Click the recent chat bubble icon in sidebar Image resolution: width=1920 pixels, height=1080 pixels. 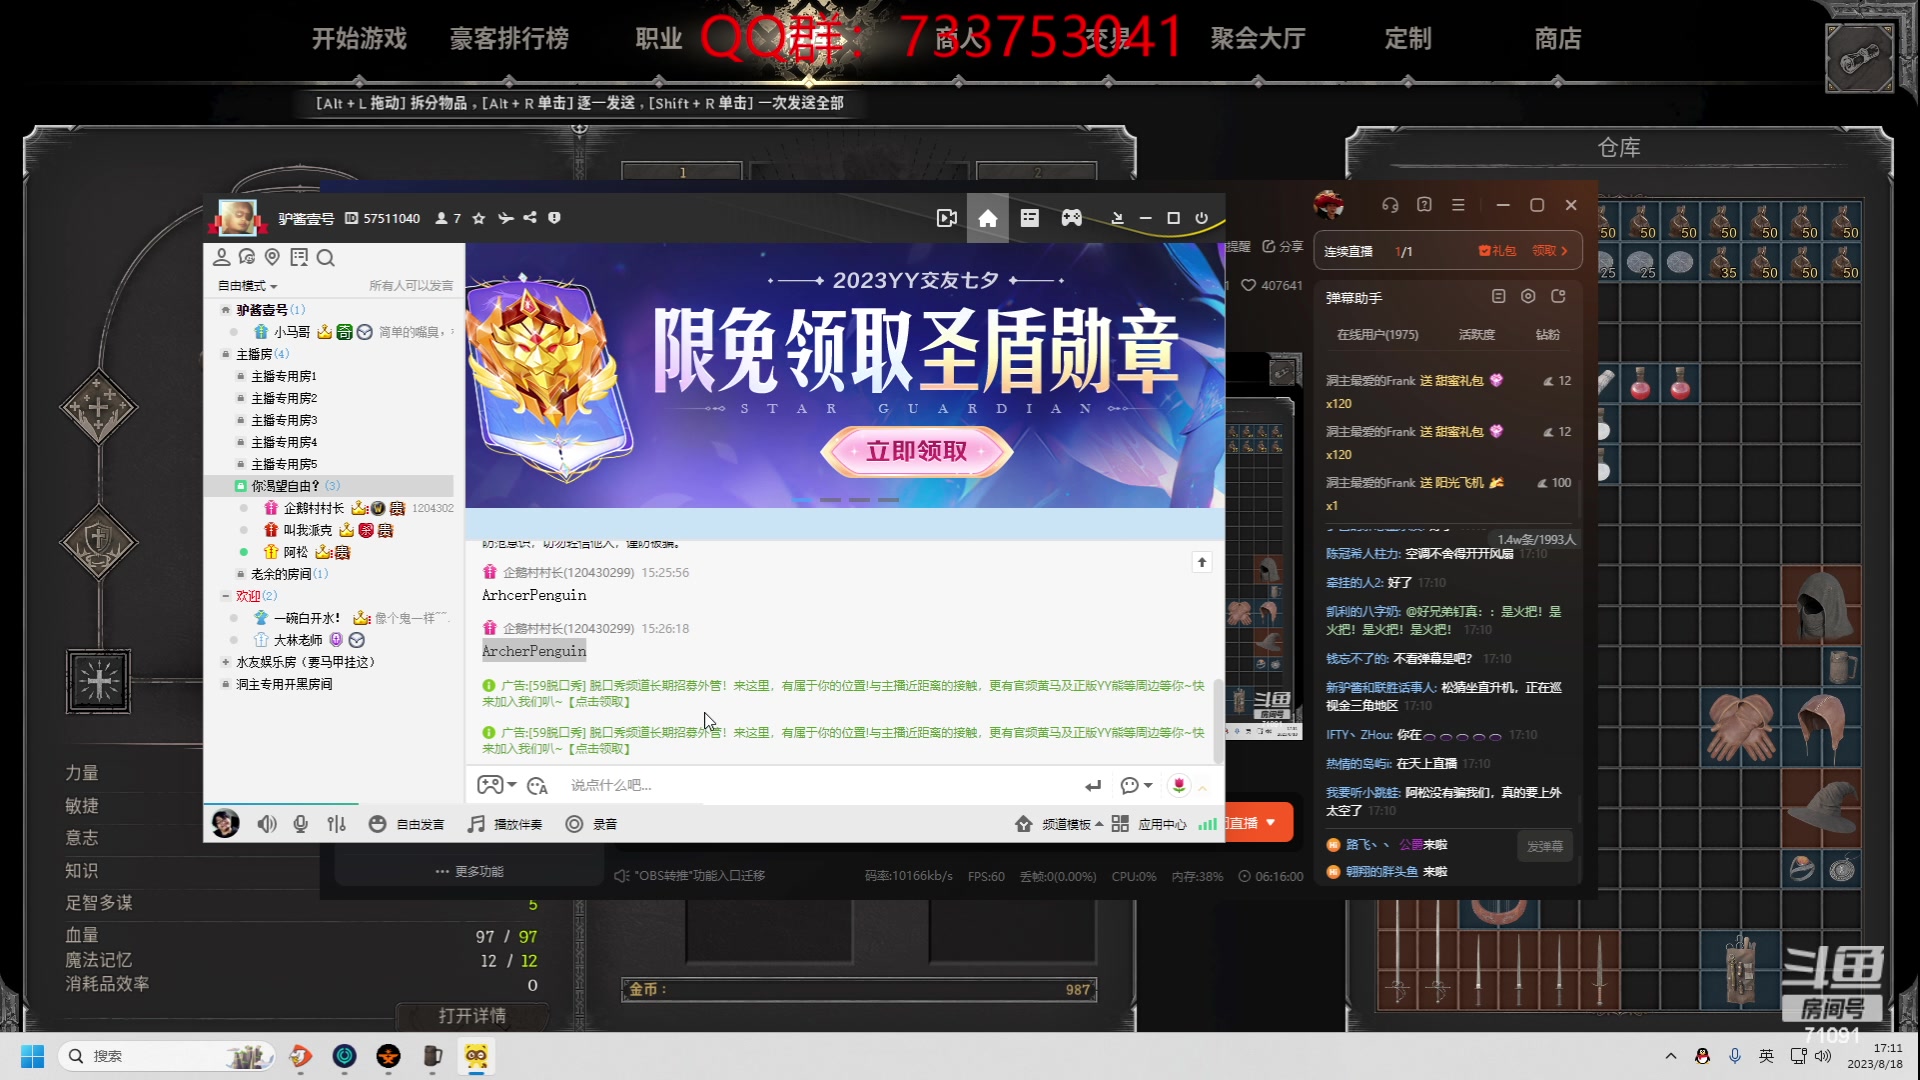[247, 257]
